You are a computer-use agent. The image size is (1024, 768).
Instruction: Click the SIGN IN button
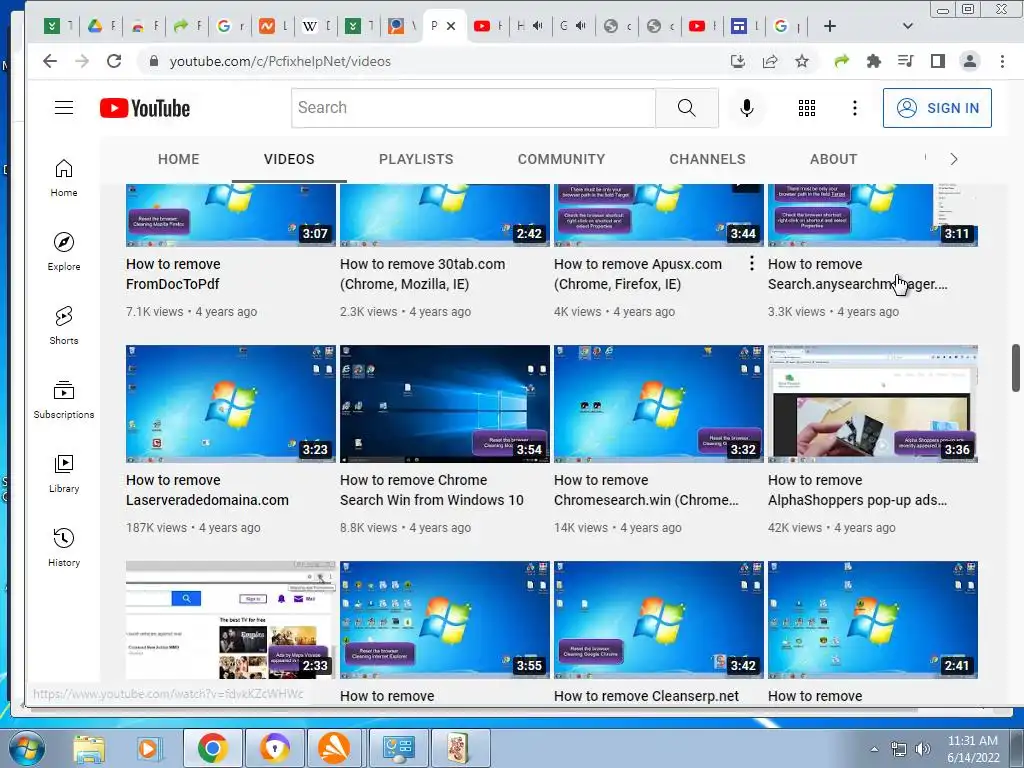(x=937, y=108)
